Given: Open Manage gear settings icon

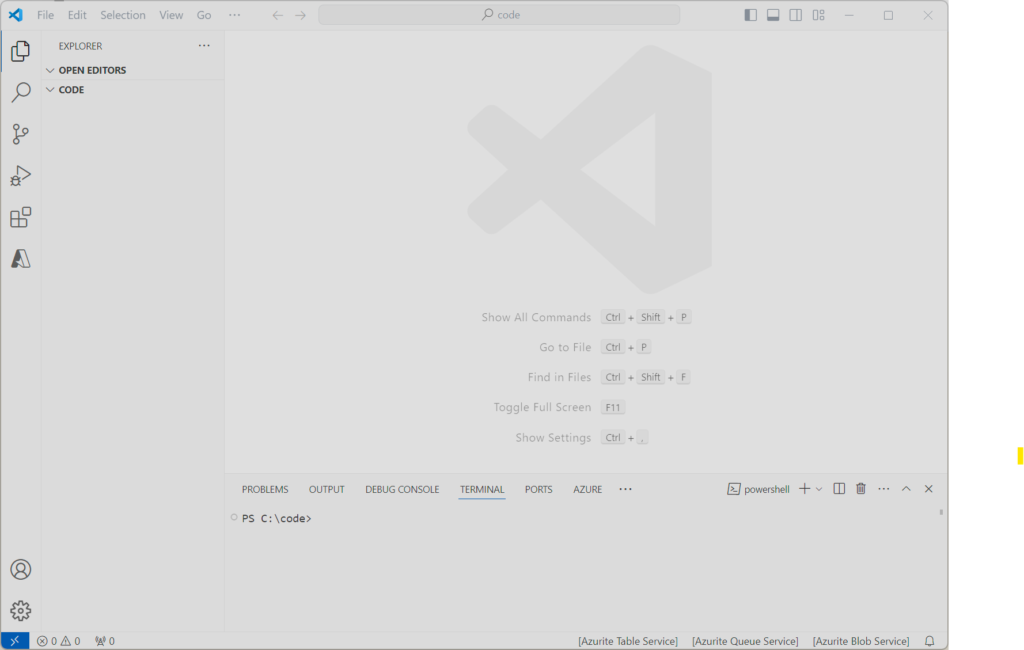Looking at the screenshot, I should [x=20, y=611].
